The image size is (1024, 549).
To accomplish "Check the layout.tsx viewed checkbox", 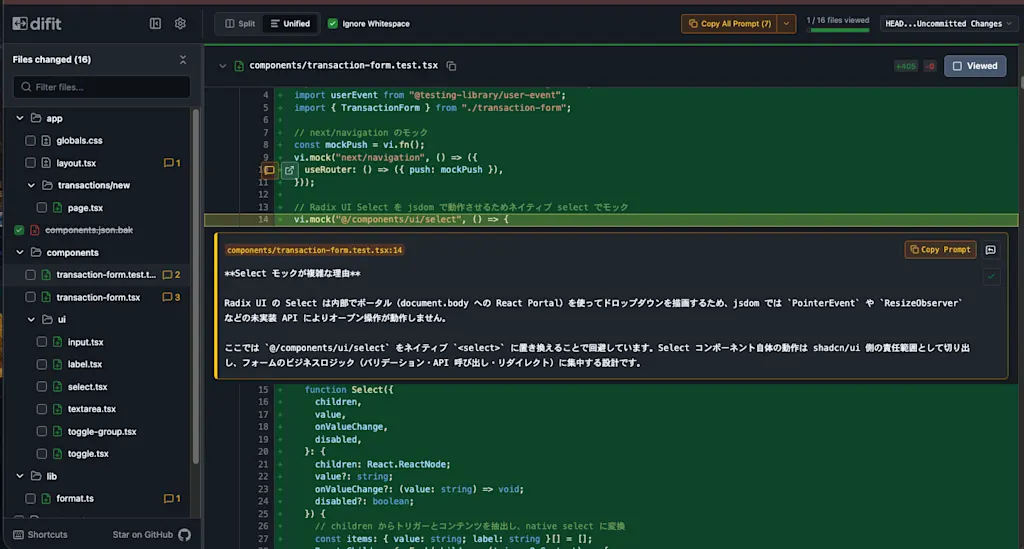I will coord(30,163).
